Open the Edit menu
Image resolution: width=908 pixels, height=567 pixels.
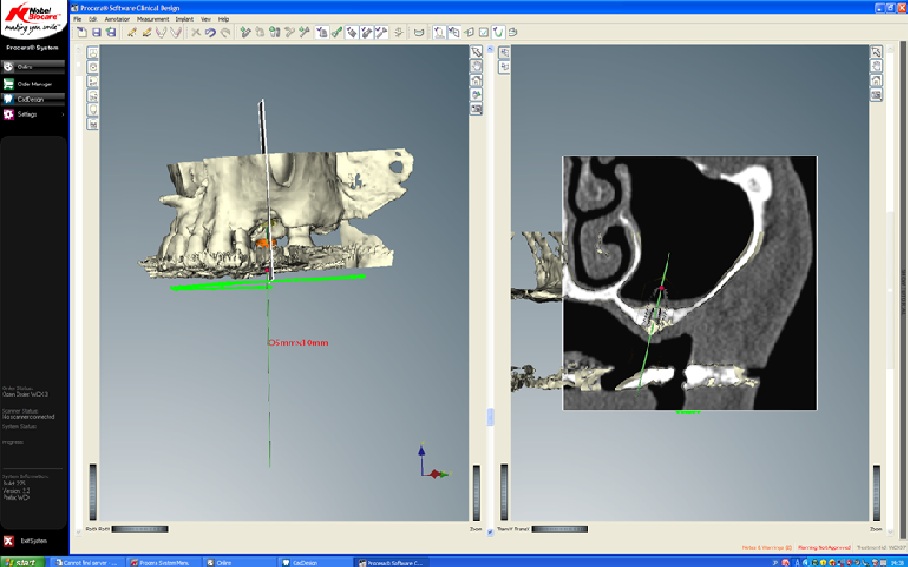click(93, 19)
